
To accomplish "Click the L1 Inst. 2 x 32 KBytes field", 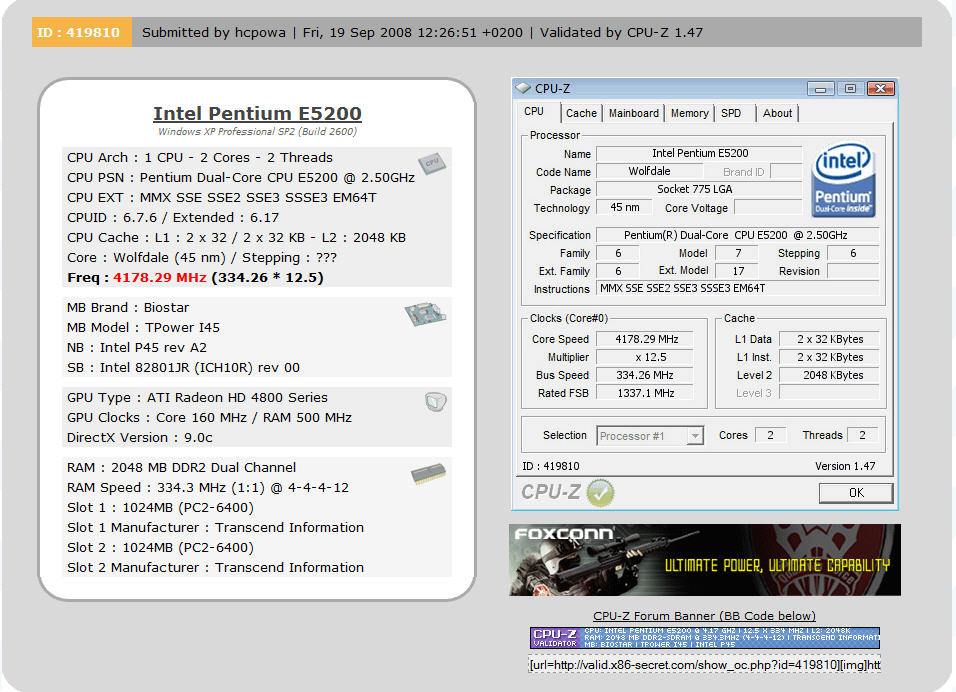I will pos(830,357).
